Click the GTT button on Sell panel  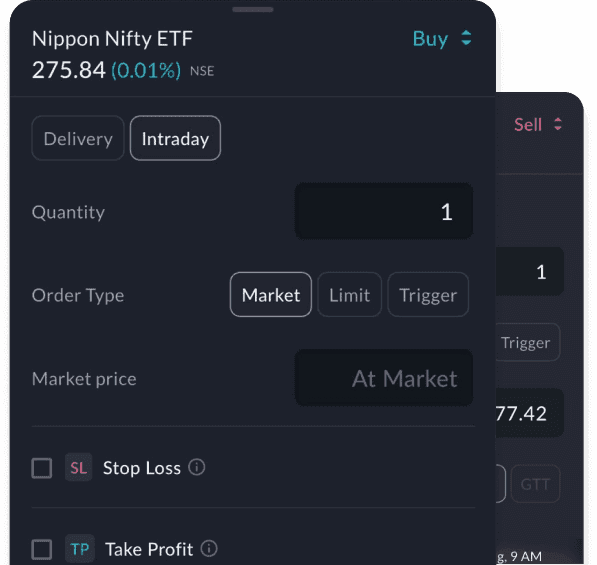(535, 484)
